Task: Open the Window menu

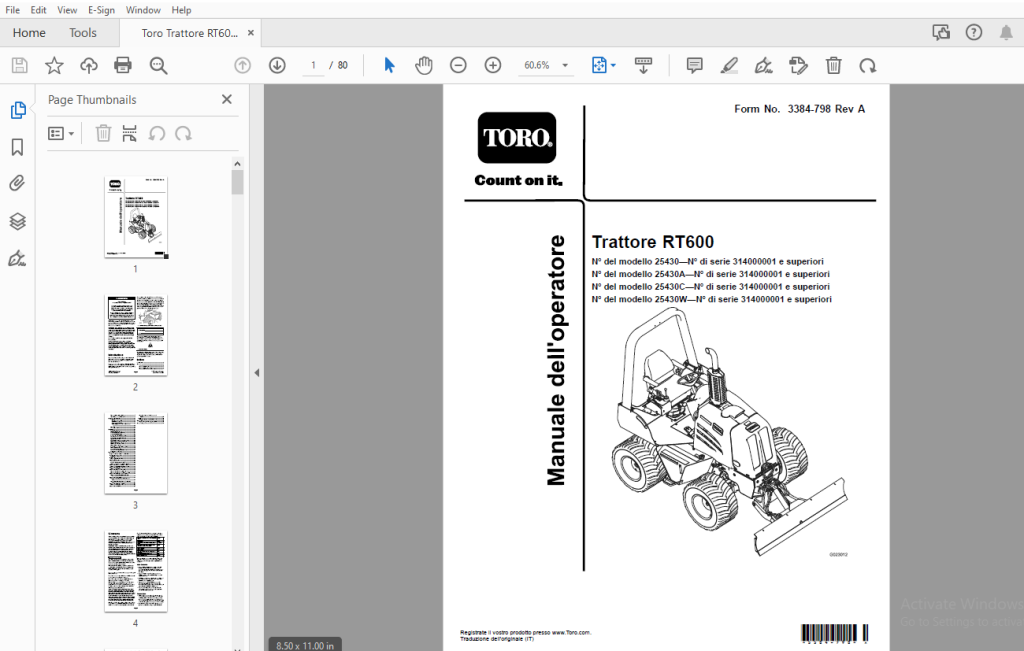Action: click(x=143, y=10)
